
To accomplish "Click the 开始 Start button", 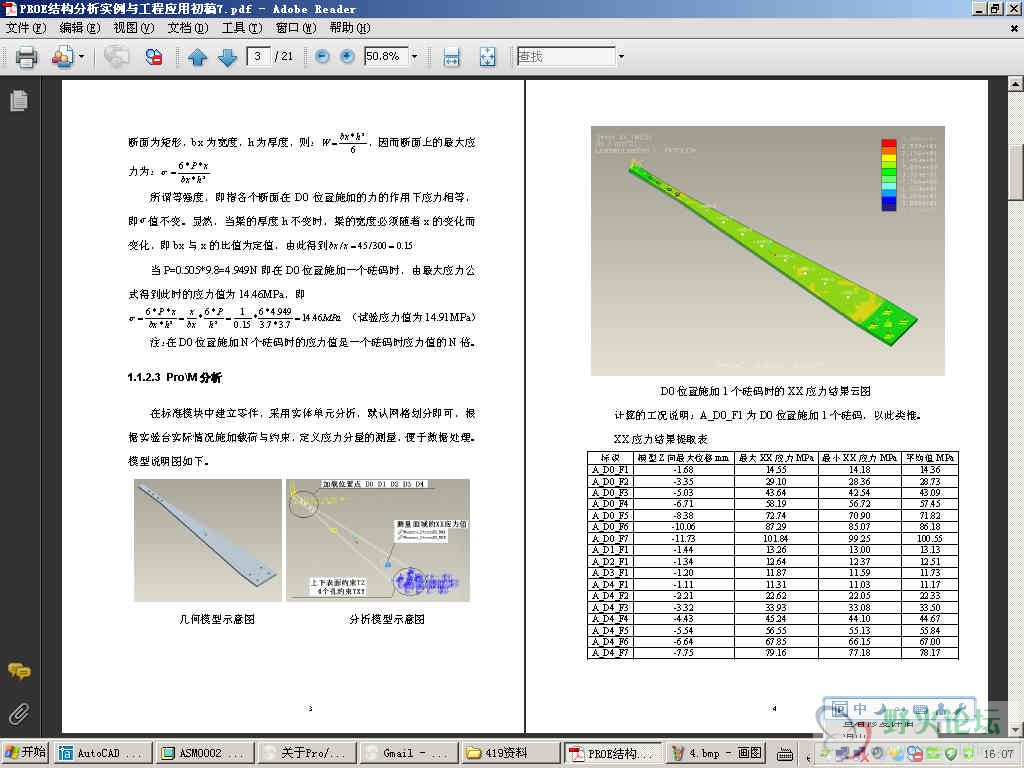I will pos(25,753).
